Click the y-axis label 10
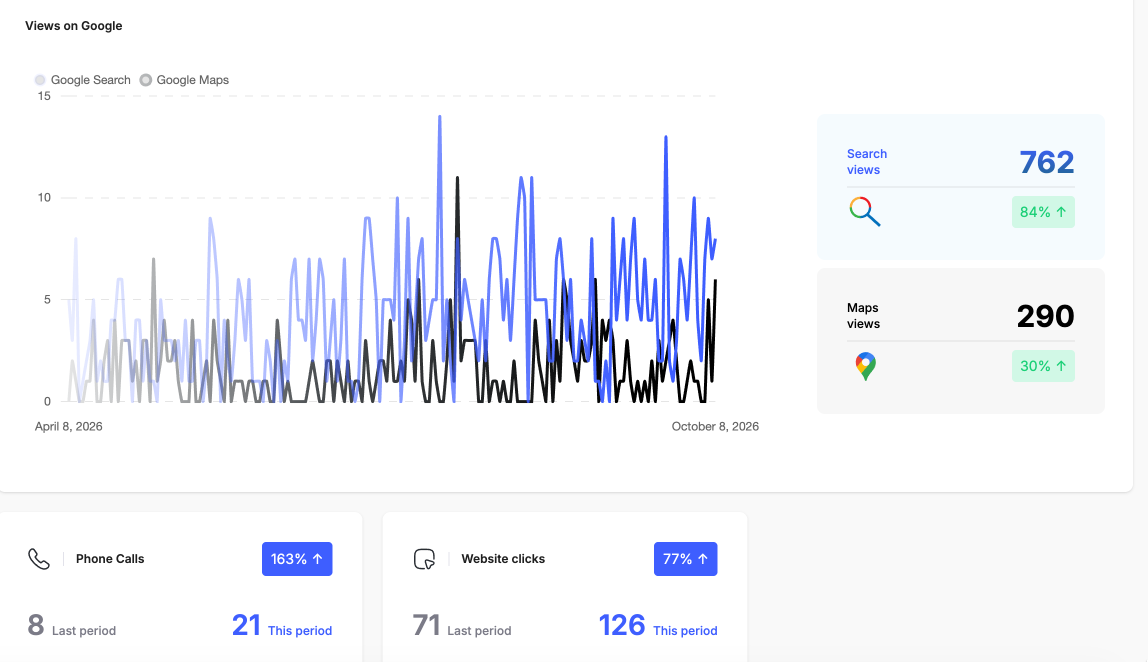This screenshot has width=1148, height=662. click(45, 198)
